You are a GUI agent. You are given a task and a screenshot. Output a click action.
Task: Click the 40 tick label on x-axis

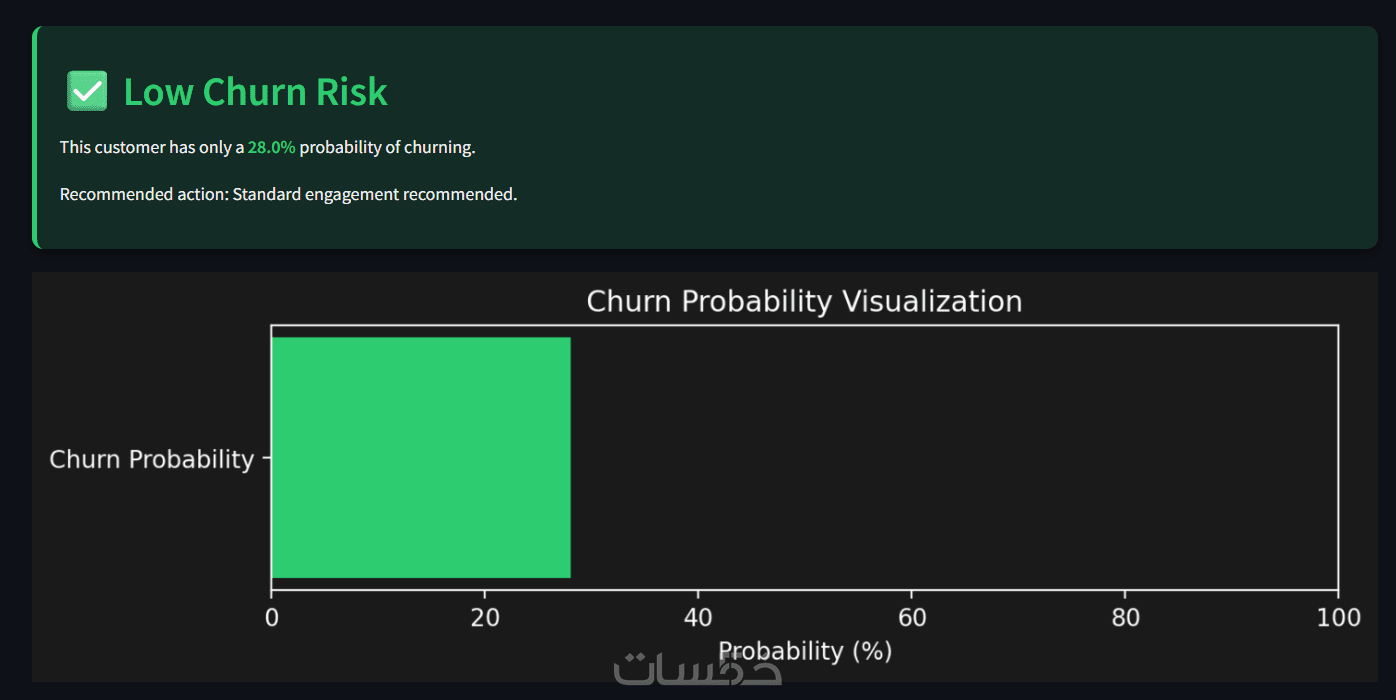tap(698, 618)
